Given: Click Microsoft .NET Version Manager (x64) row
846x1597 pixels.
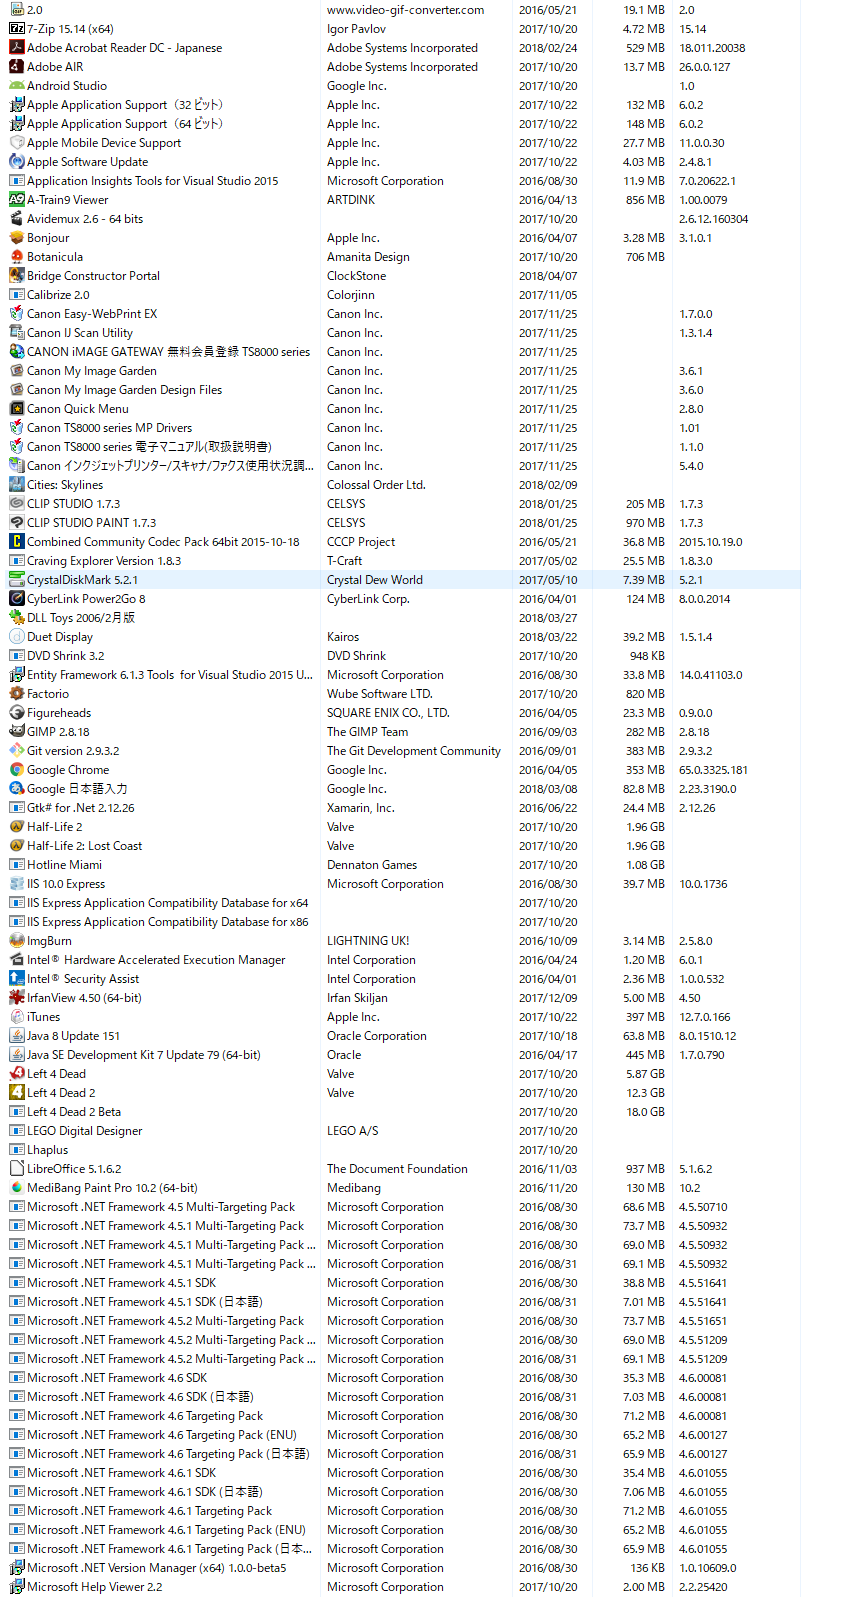Looking at the screenshot, I should tap(404, 1567).
